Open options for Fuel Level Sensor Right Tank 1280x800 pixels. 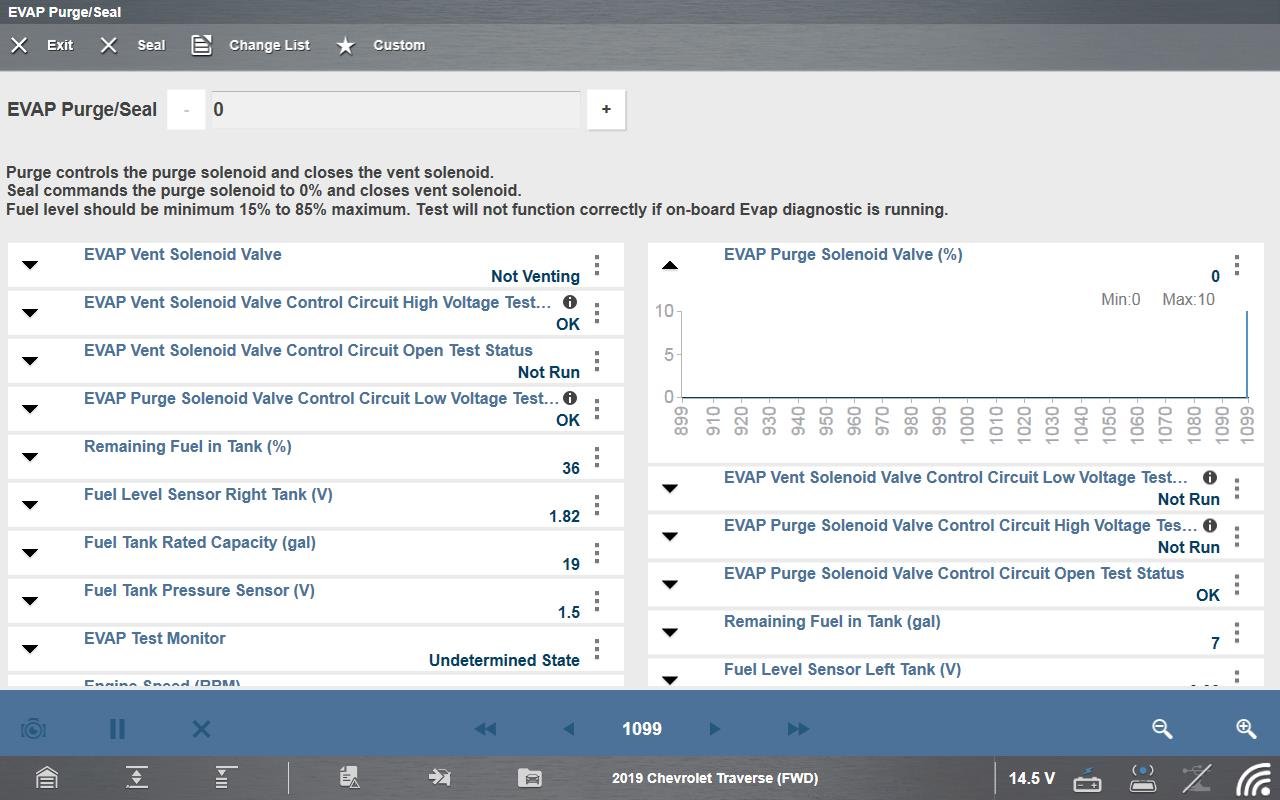[597, 505]
